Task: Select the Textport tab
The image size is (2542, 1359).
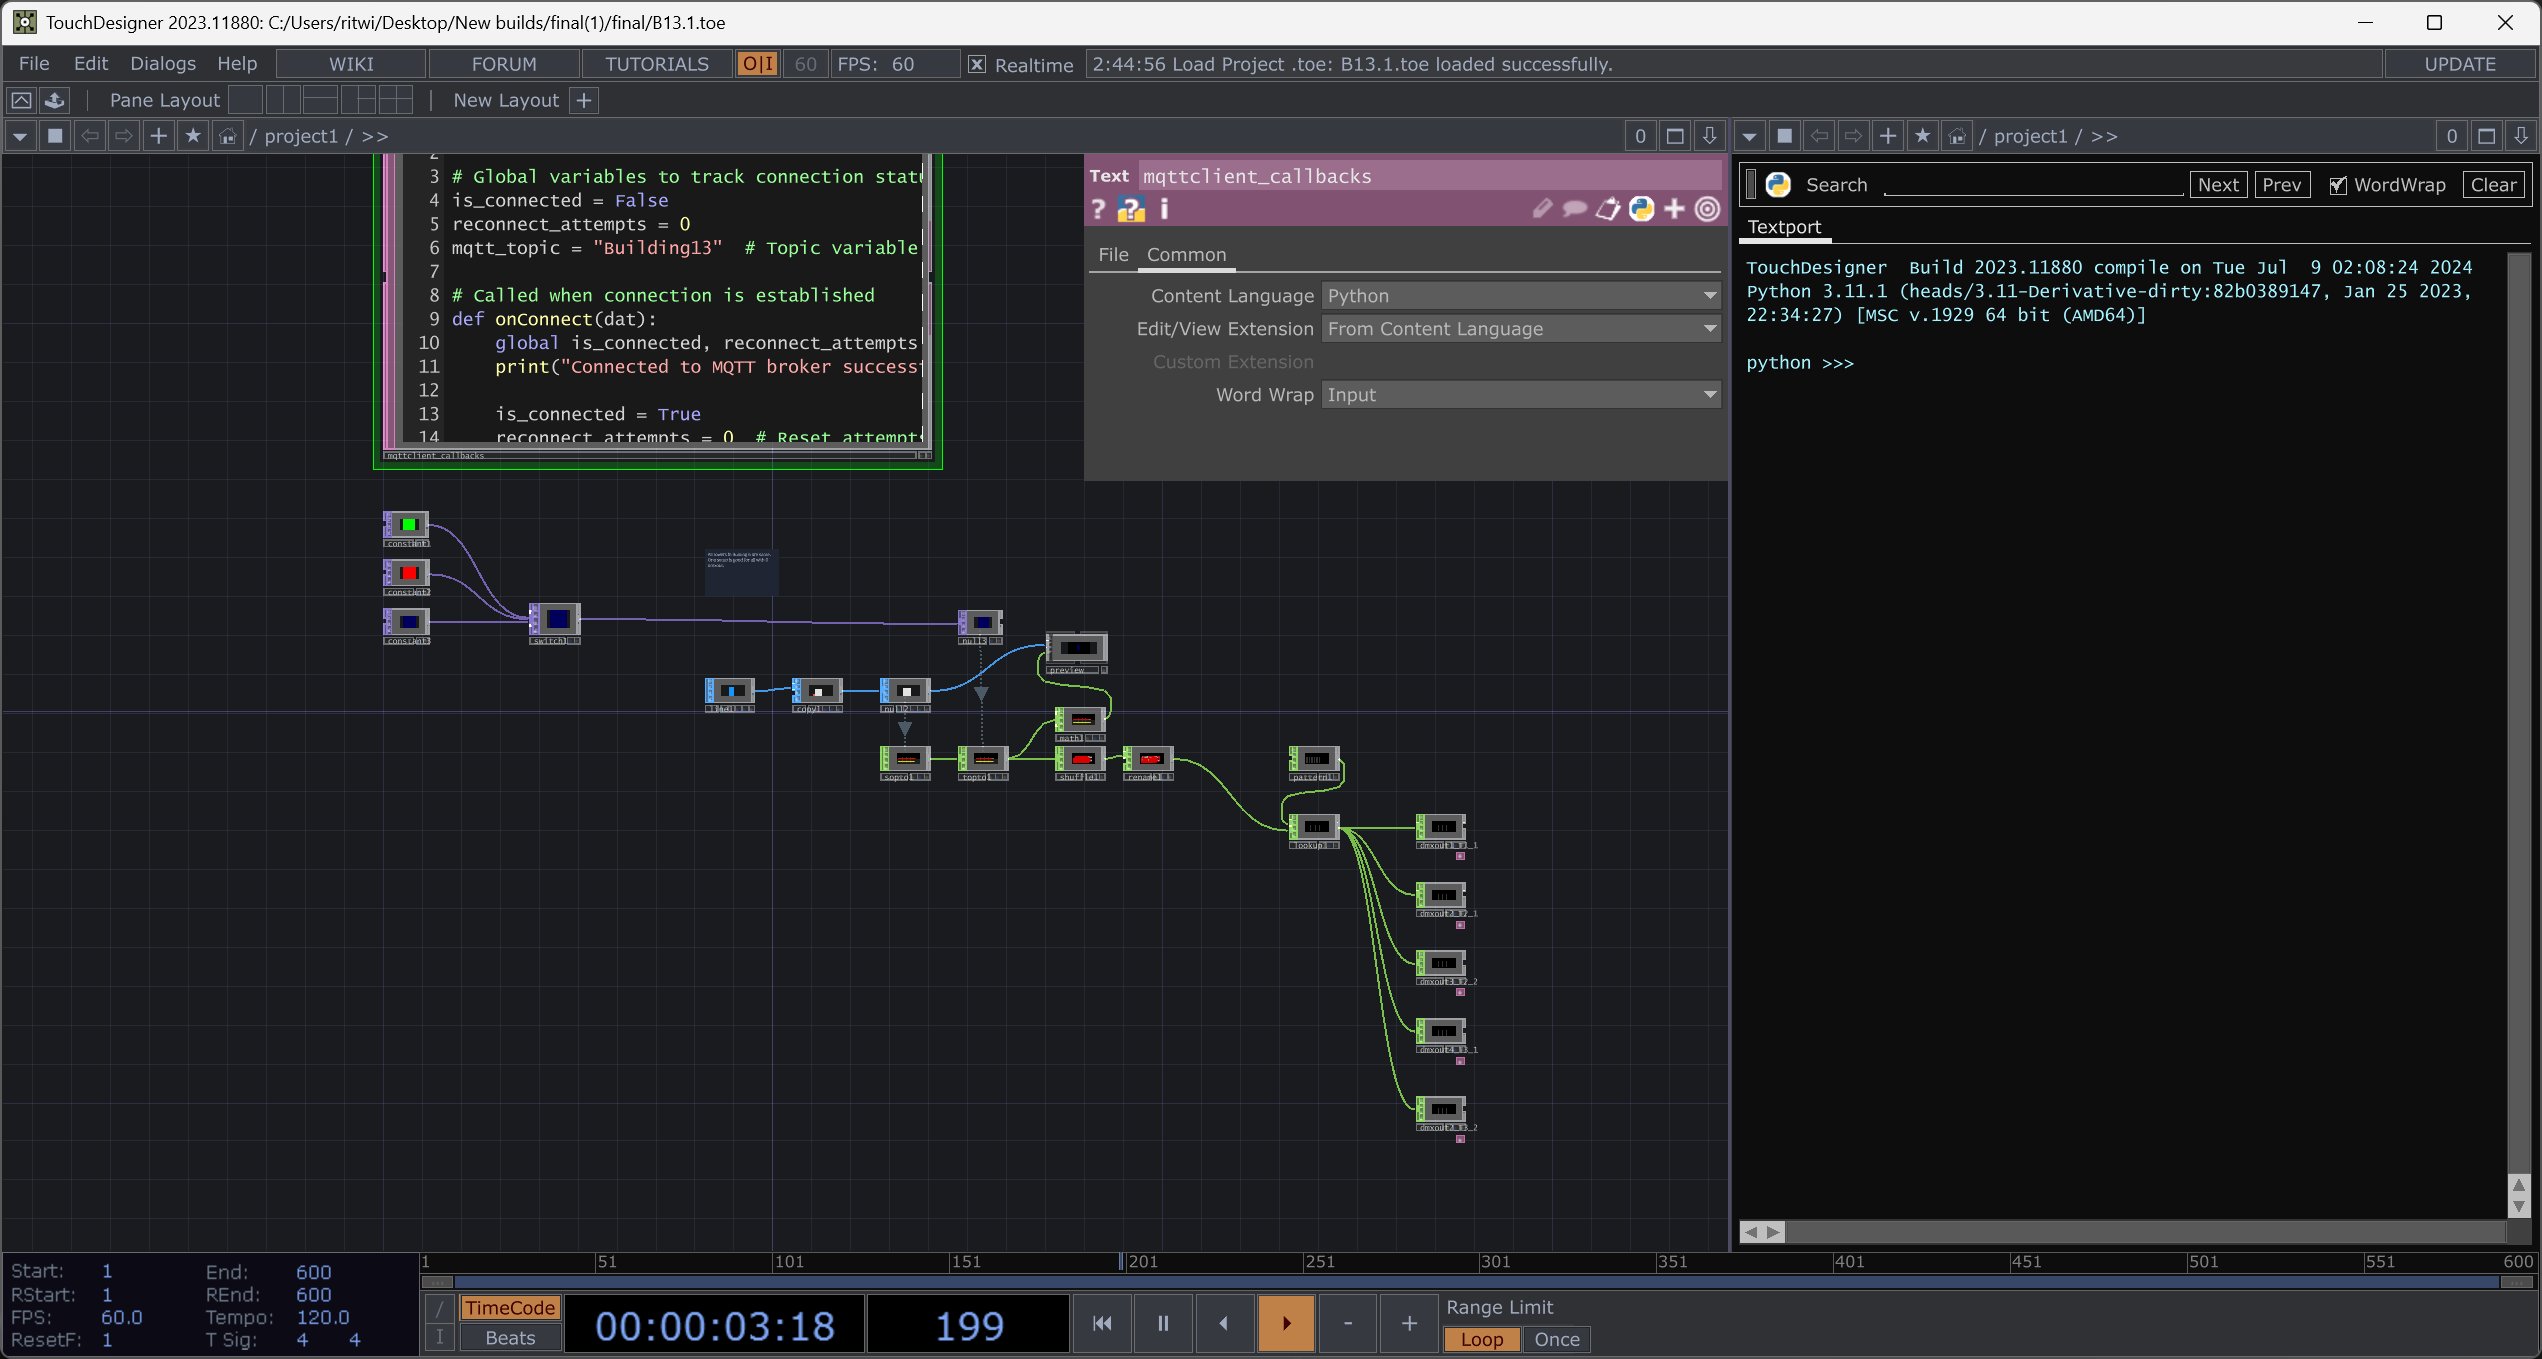Action: coord(1784,227)
